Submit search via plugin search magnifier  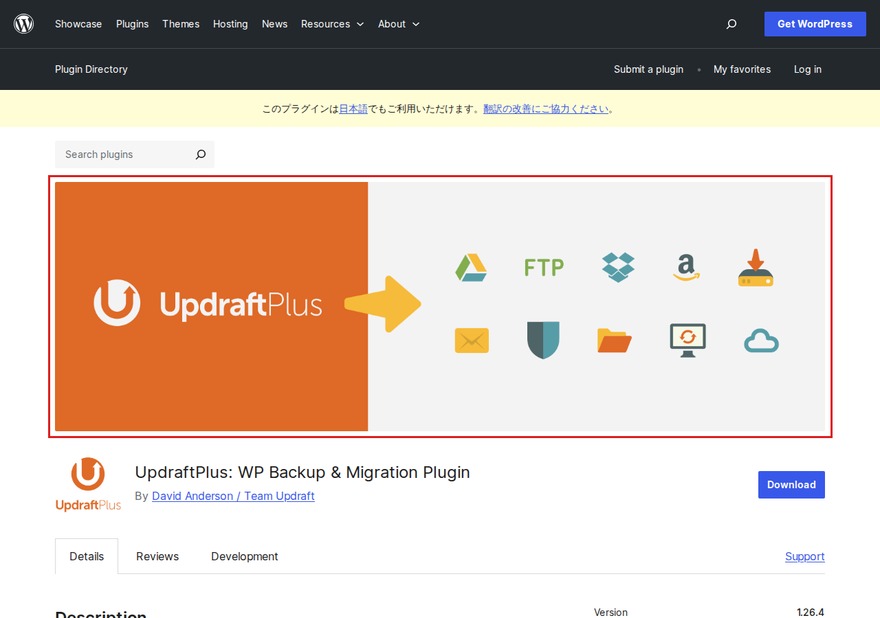click(x=200, y=154)
